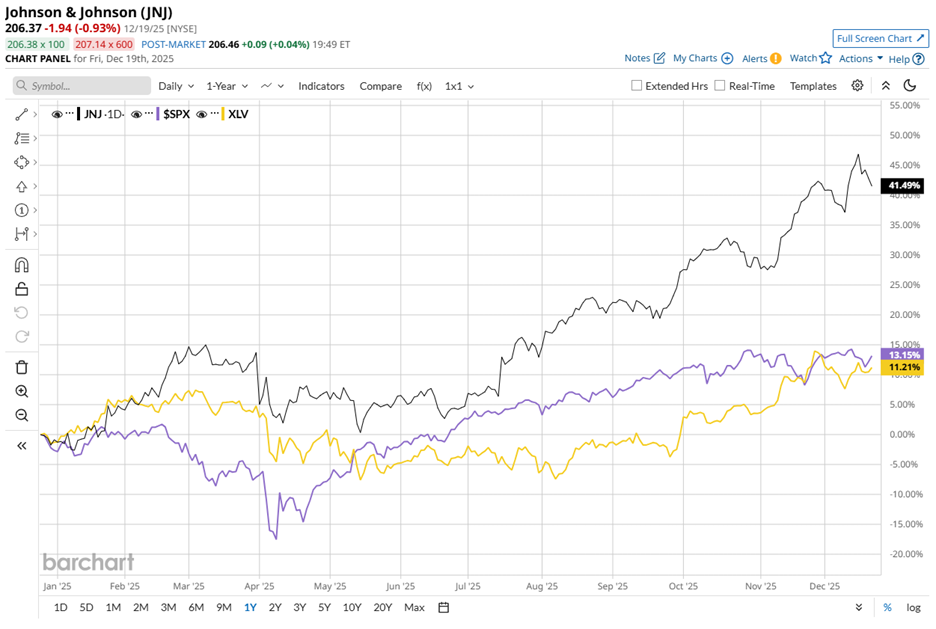The width and height of the screenshot is (936, 629).
Task: Open the Daily interval dropdown
Action: tap(176, 86)
